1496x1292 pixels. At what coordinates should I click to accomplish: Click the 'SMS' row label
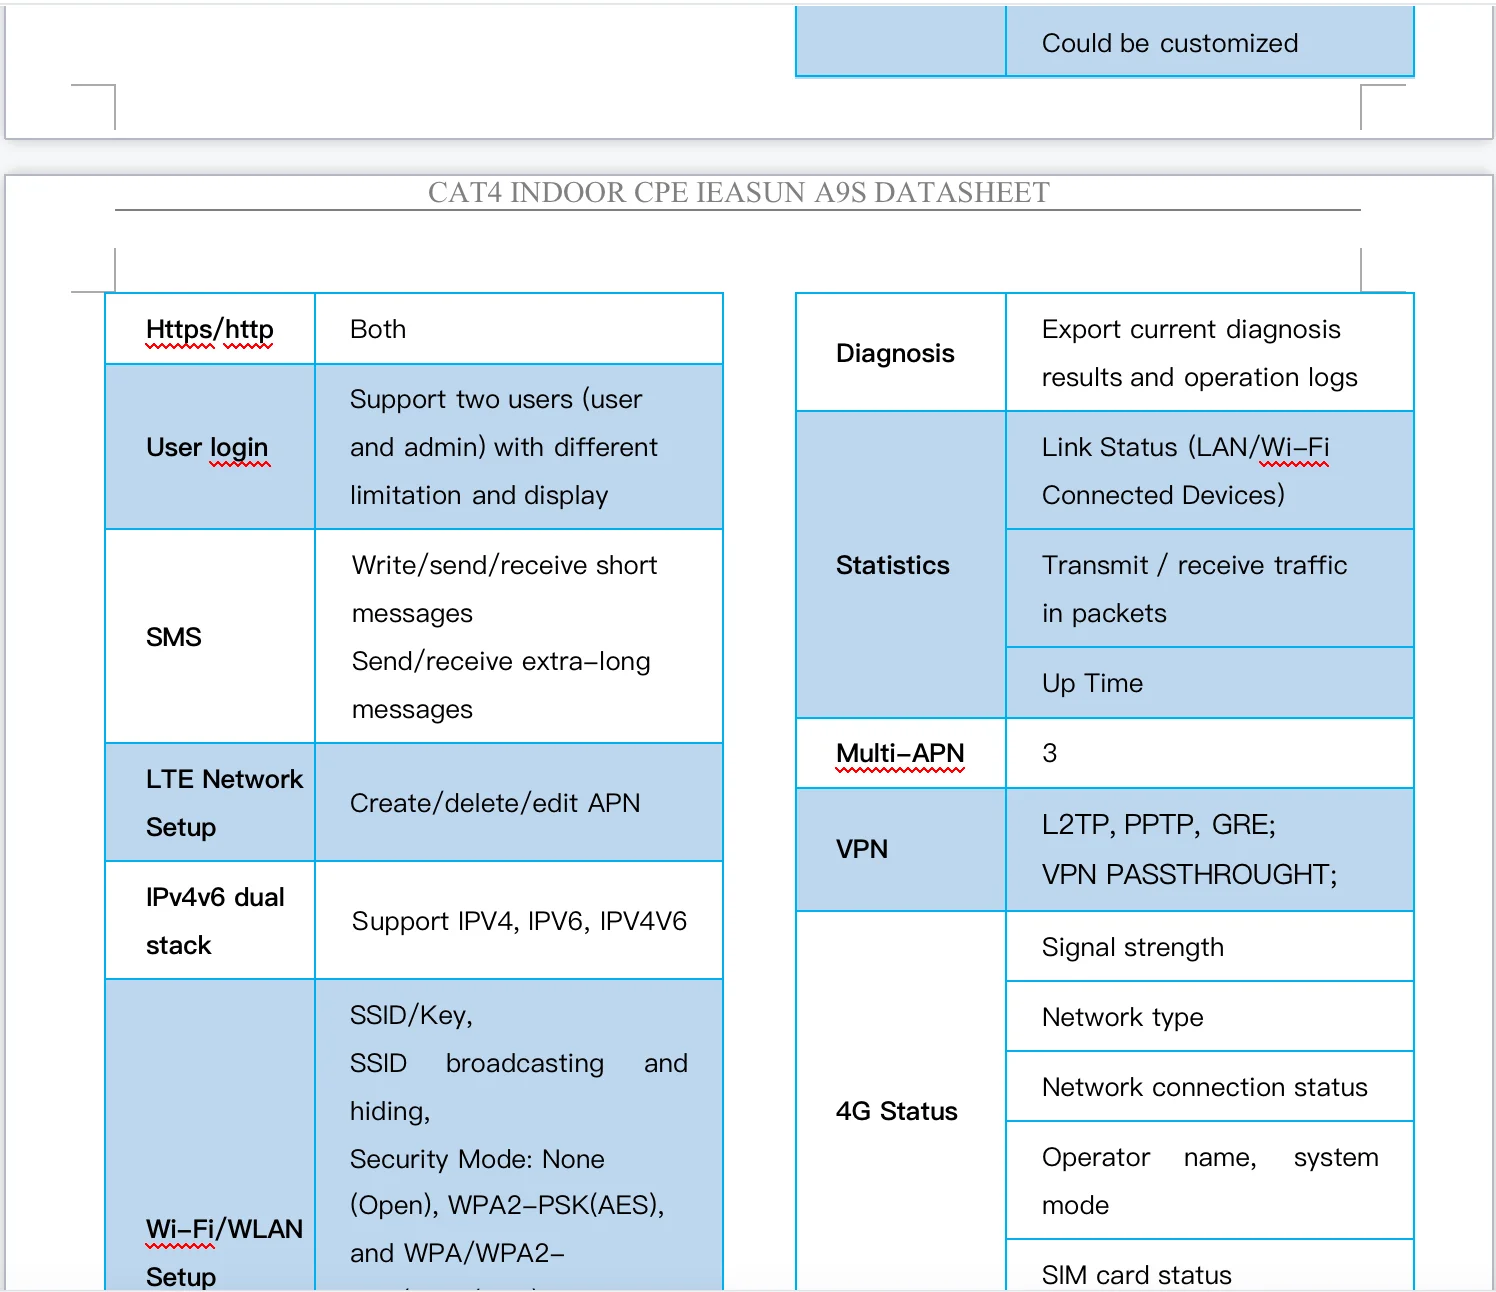coord(174,637)
